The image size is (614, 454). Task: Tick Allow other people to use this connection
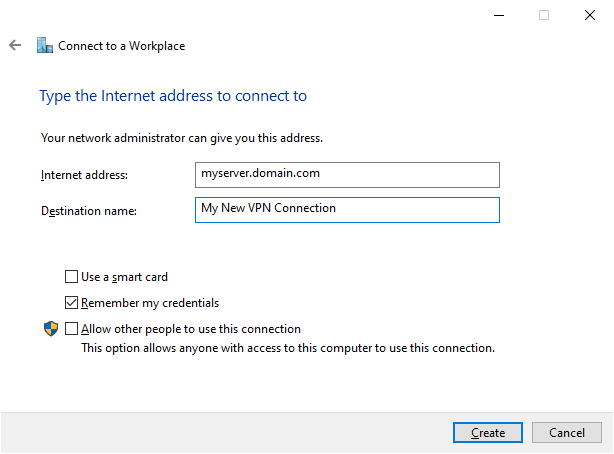point(71,329)
